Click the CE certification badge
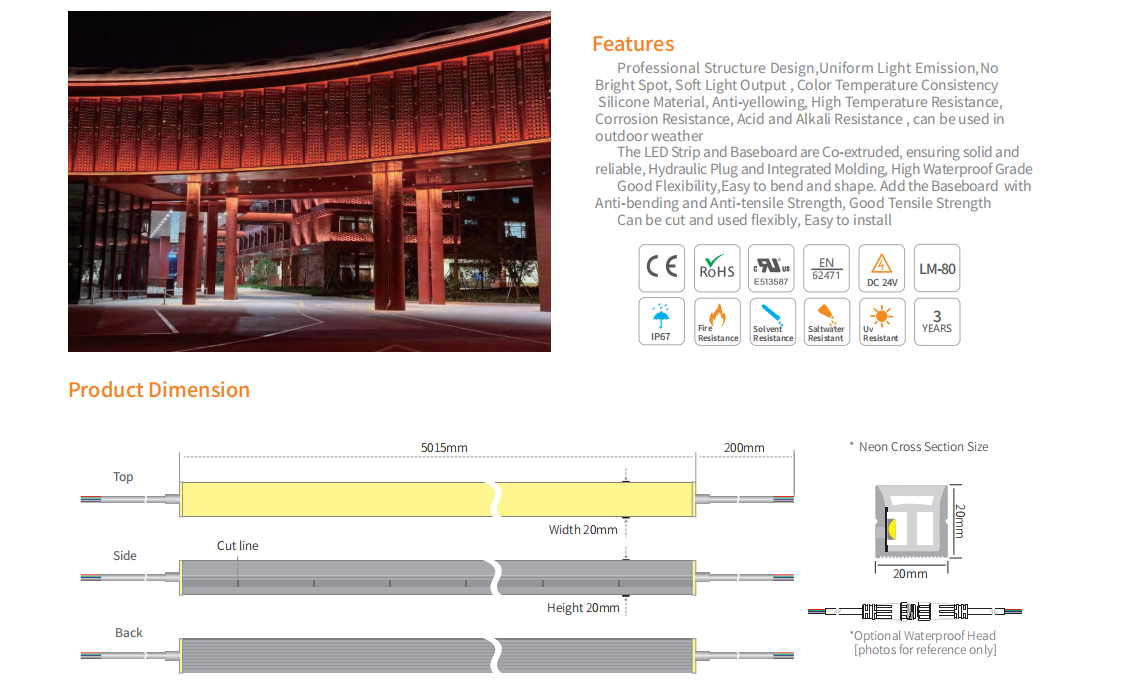This screenshot has width=1145, height=699. 662,268
